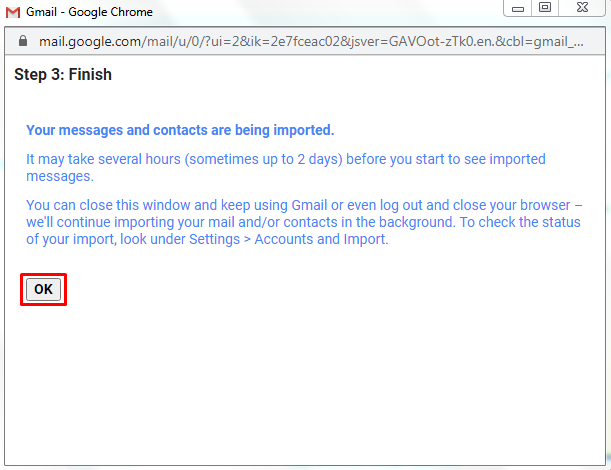Click the lock icon in address bar
The height and width of the screenshot is (470, 611).
coord(23,41)
